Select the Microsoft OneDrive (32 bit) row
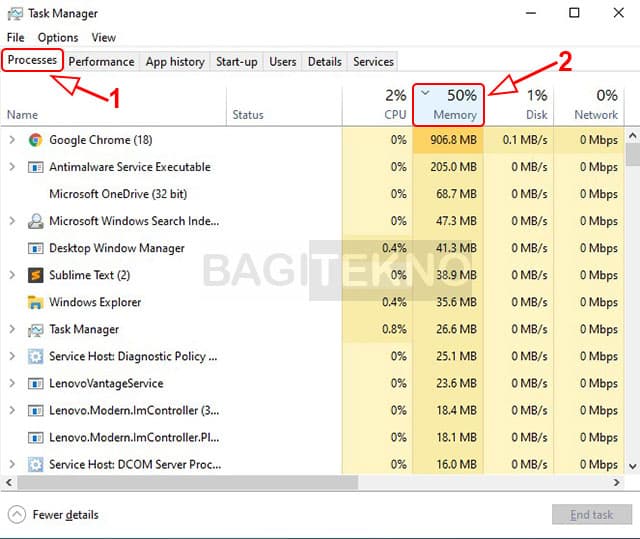Viewport: 640px width, 539px height. [312, 194]
